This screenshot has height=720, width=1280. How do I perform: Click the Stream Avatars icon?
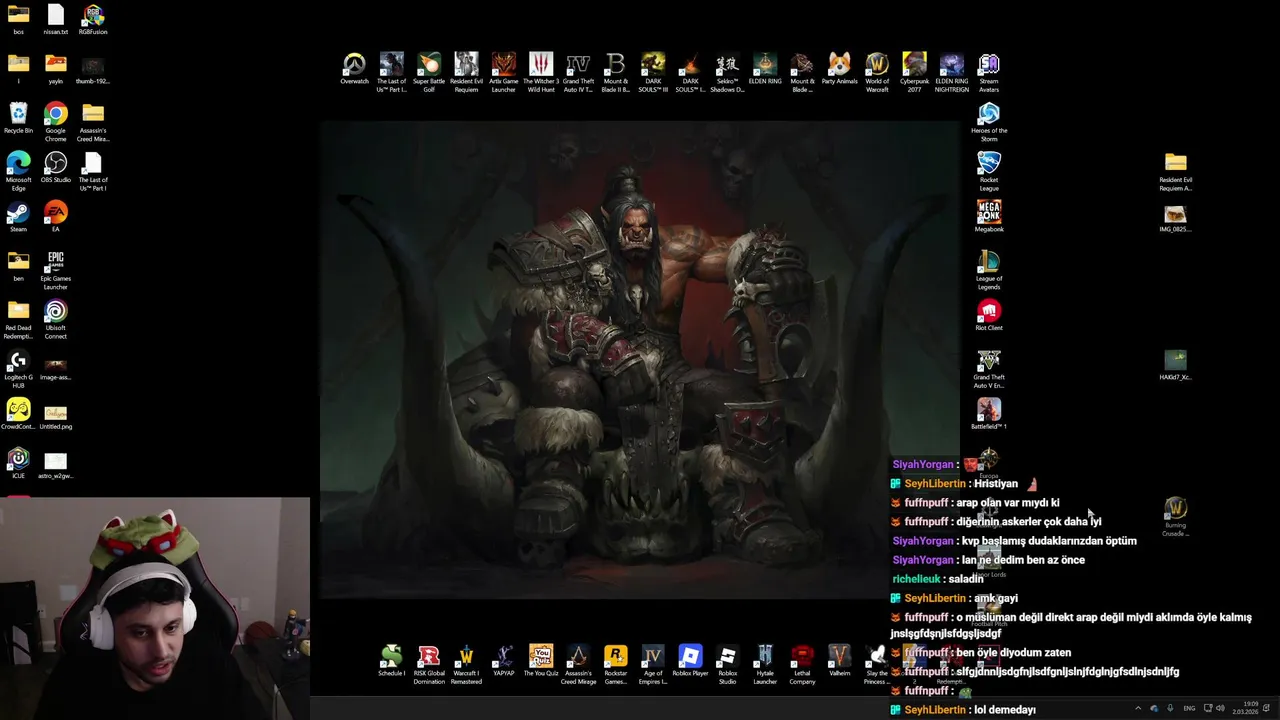(989, 73)
